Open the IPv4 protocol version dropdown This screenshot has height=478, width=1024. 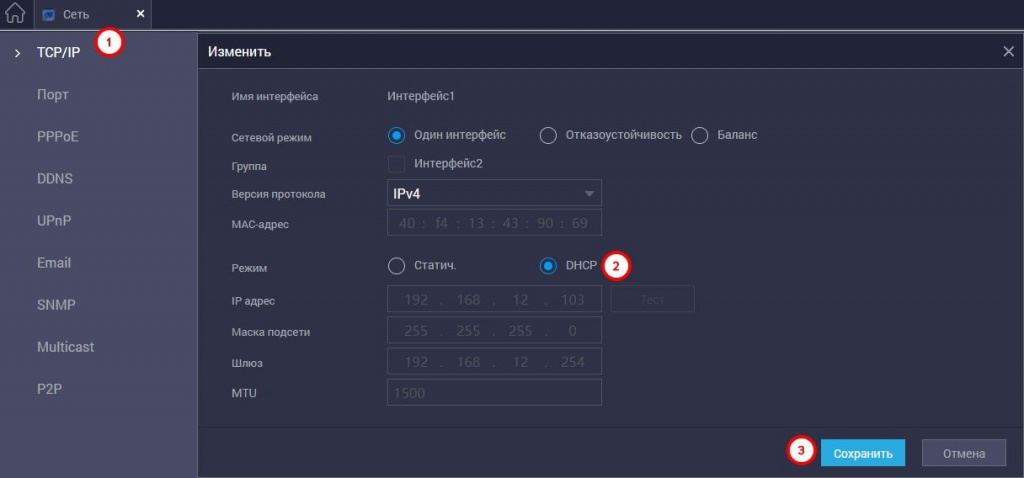coord(494,193)
